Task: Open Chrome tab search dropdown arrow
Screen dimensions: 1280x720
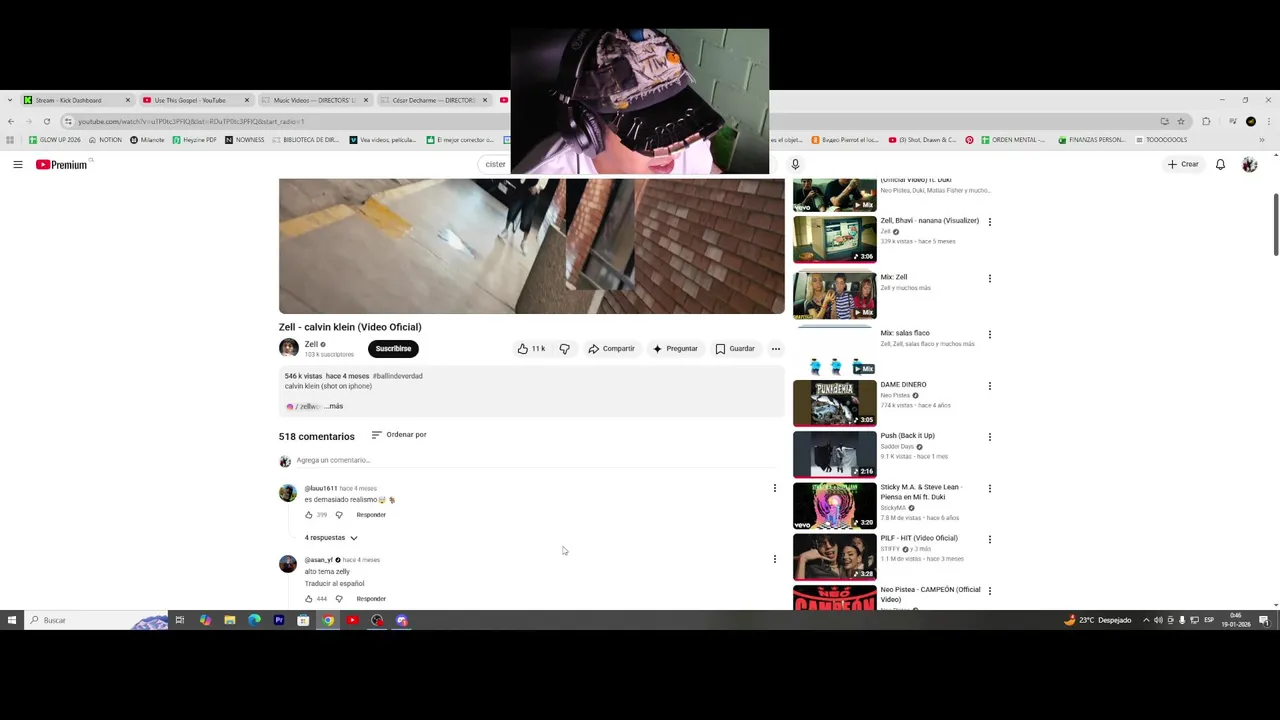Action: point(10,100)
